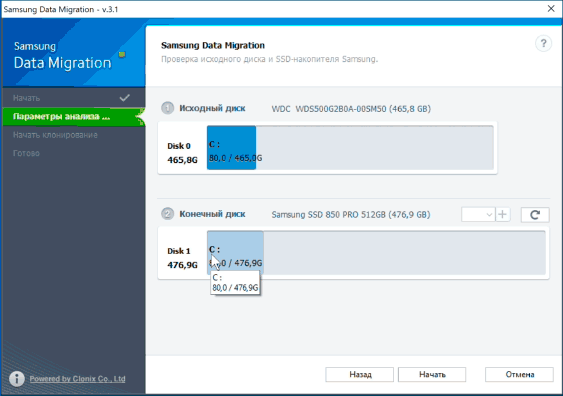The width and height of the screenshot is (563, 396).
Task: Click the Назад button
Action: (x=359, y=374)
